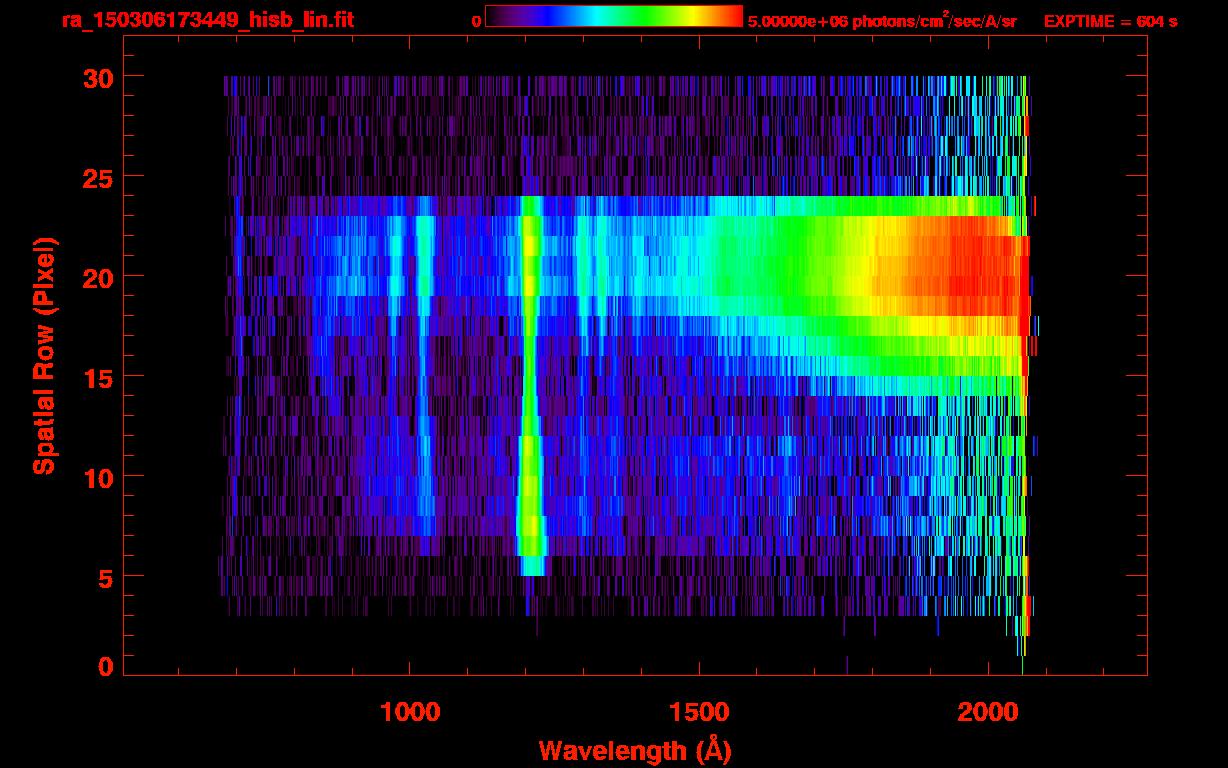1228x768 pixels.
Task: Click the filename ra_150306173449_hisb_lin.fit title
Action: click(207, 20)
